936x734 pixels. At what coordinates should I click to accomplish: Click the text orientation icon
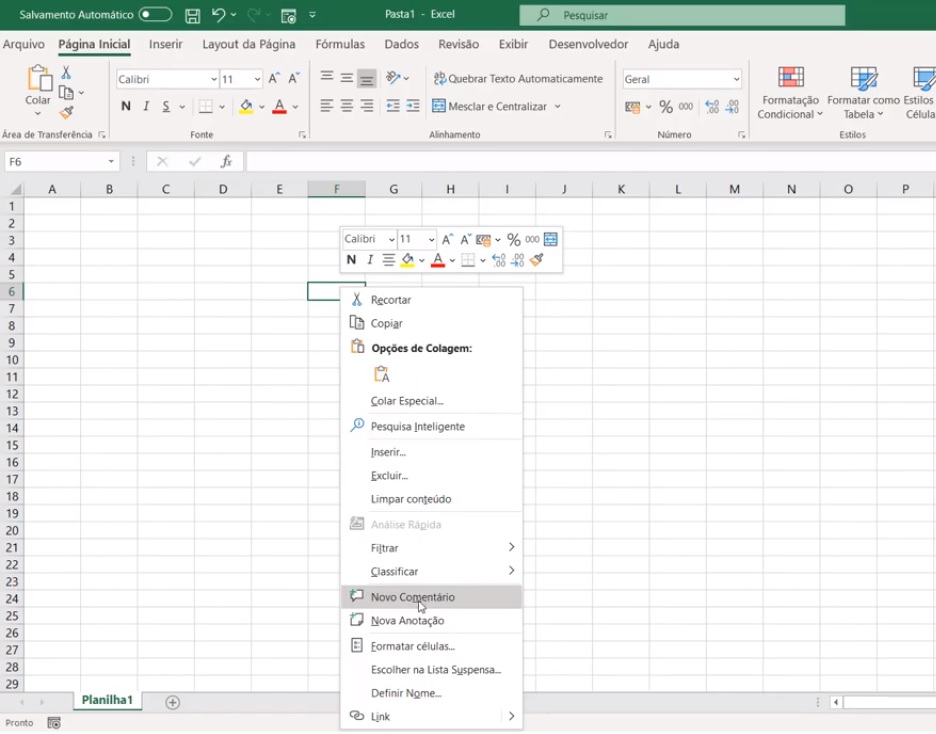click(x=393, y=78)
